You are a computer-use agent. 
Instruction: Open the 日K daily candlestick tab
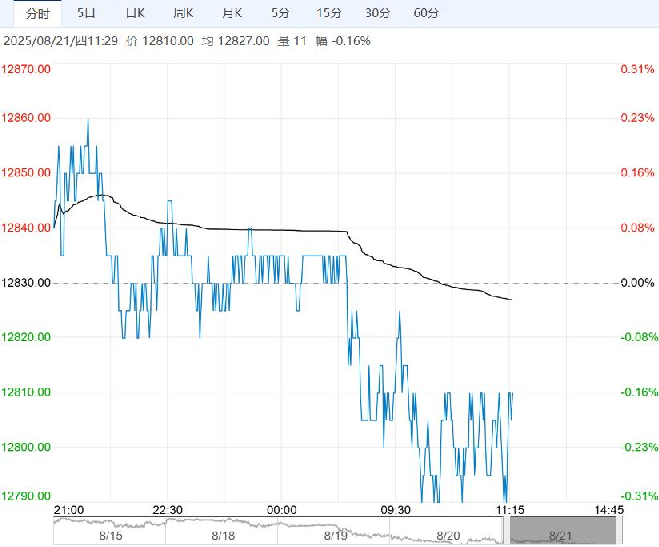pyautogui.click(x=135, y=13)
